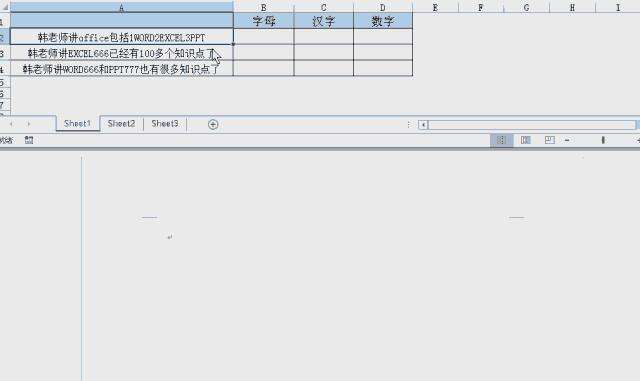The width and height of the screenshot is (640, 381).
Task: Select column A header
Action: 122,7
